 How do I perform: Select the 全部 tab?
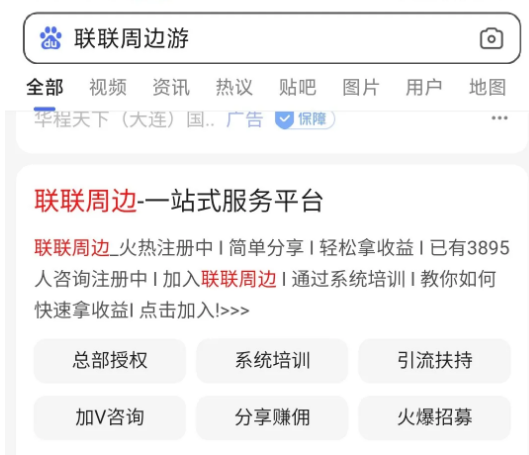pos(45,87)
